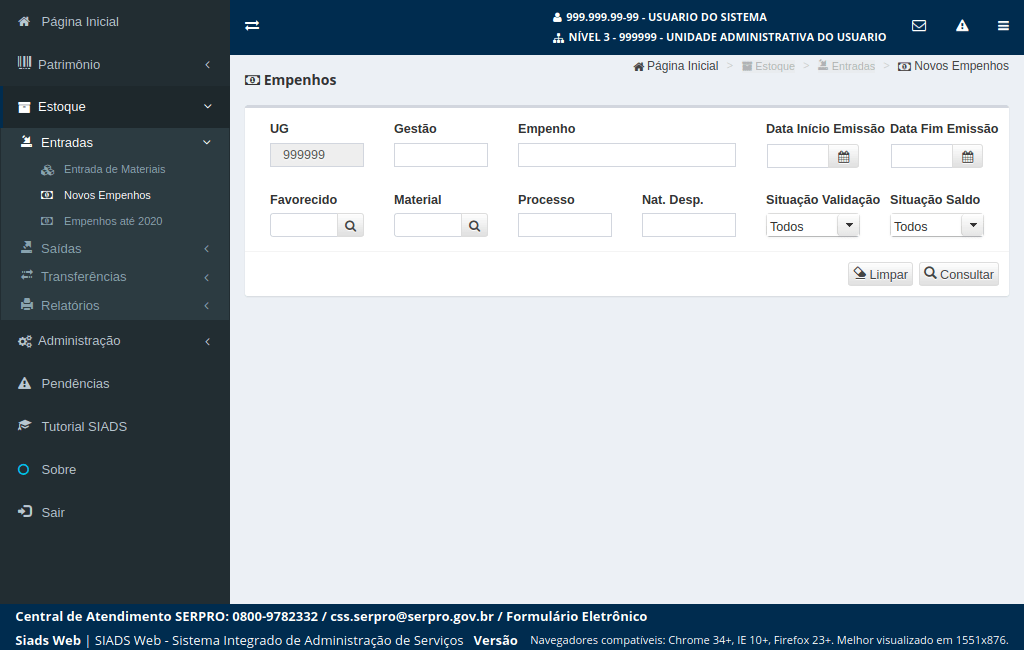1024x650 pixels.
Task: Click the printer icon next to Relatórios
Action: click(27, 304)
